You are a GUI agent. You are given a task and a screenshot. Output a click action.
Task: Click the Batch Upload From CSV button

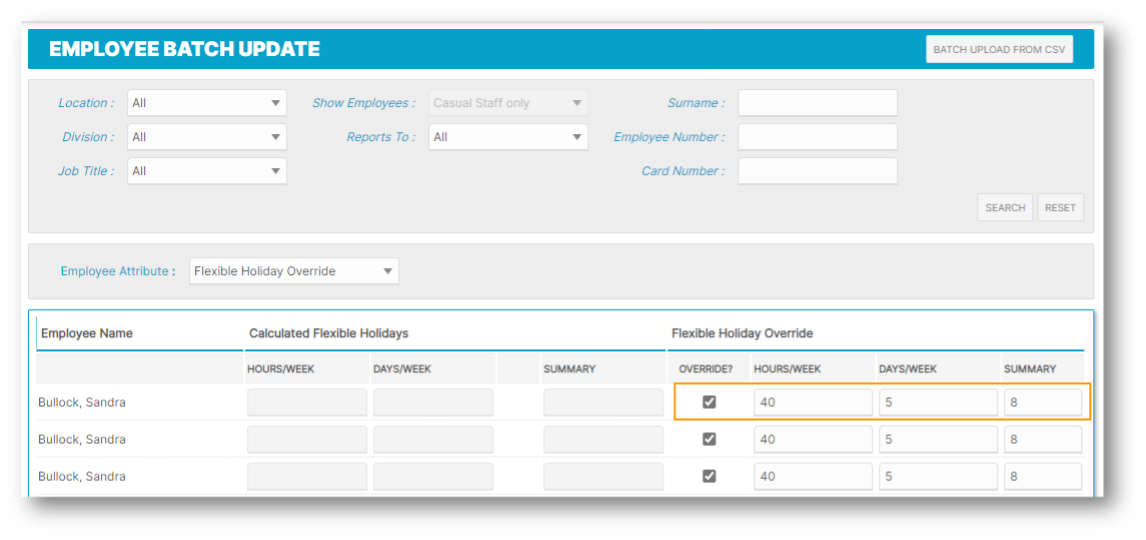pos(999,50)
